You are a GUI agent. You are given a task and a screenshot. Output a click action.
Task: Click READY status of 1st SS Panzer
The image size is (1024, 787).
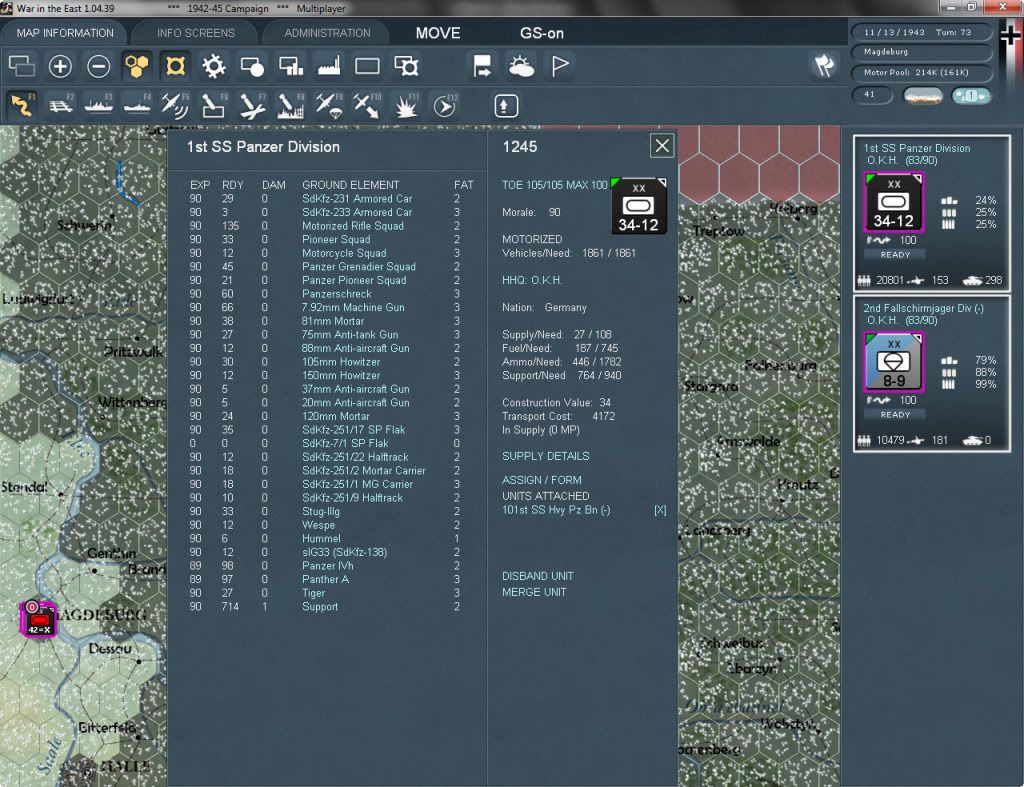895,255
